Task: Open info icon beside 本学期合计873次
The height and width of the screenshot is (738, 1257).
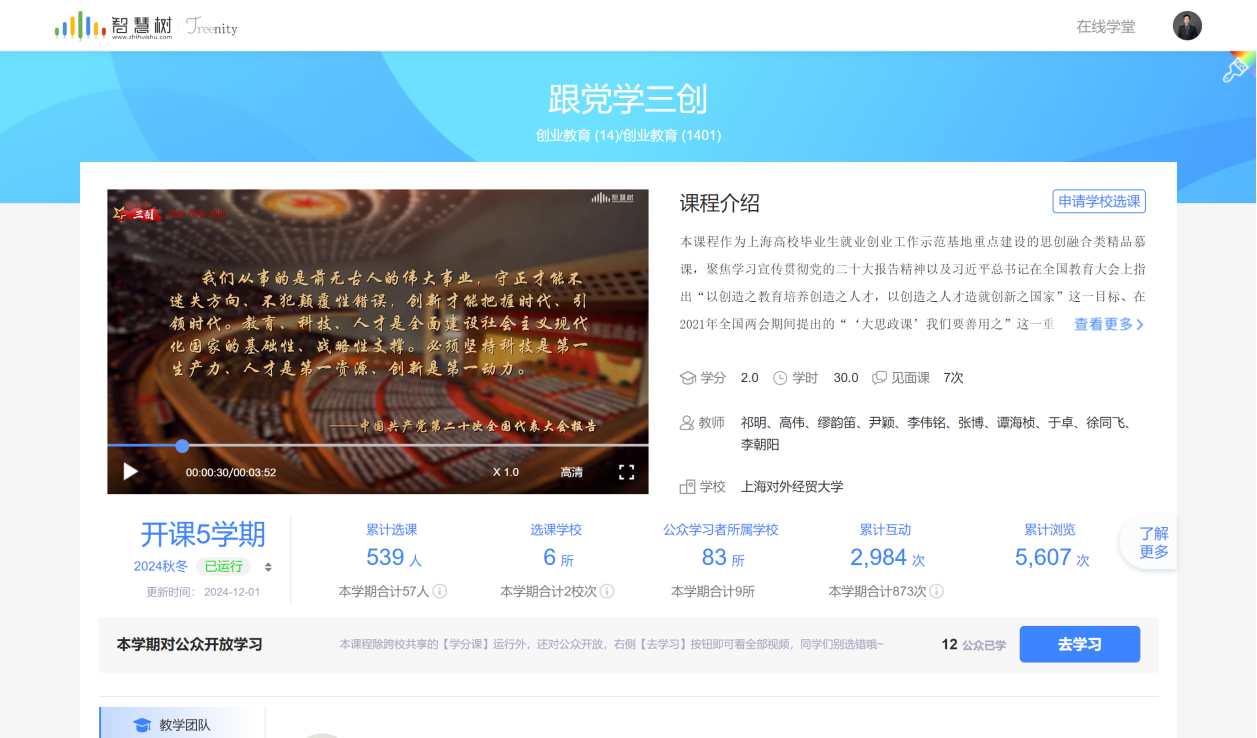Action: click(x=936, y=591)
